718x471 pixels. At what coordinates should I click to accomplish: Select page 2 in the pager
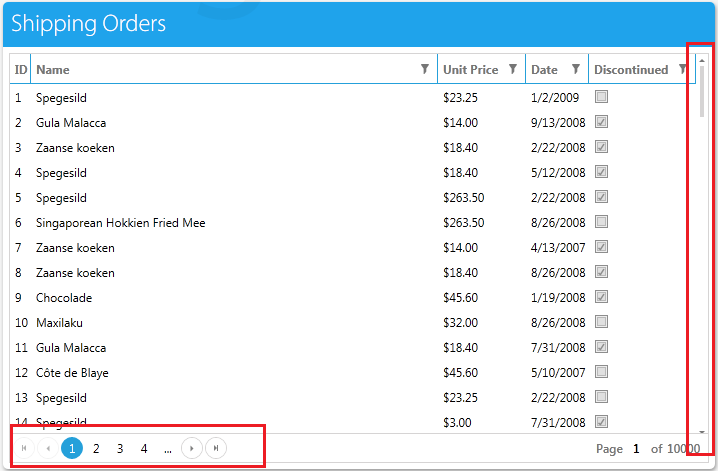pos(96,449)
